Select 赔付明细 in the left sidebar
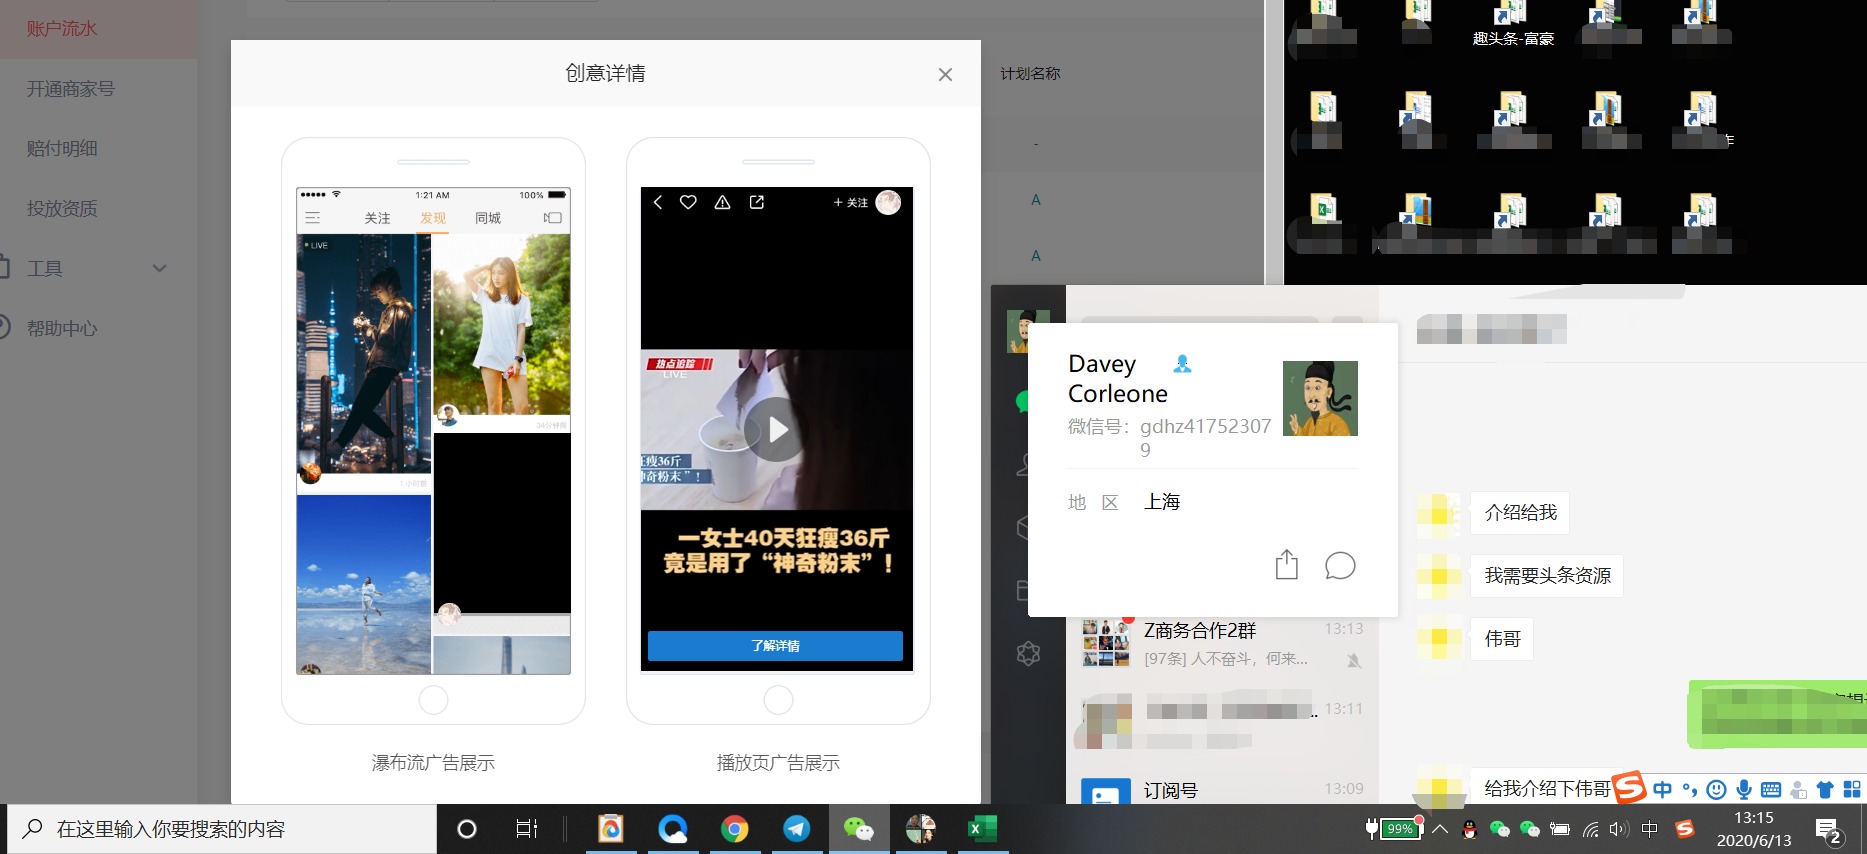The width and height of the screenshot is (1867, 854). [62, 148]
